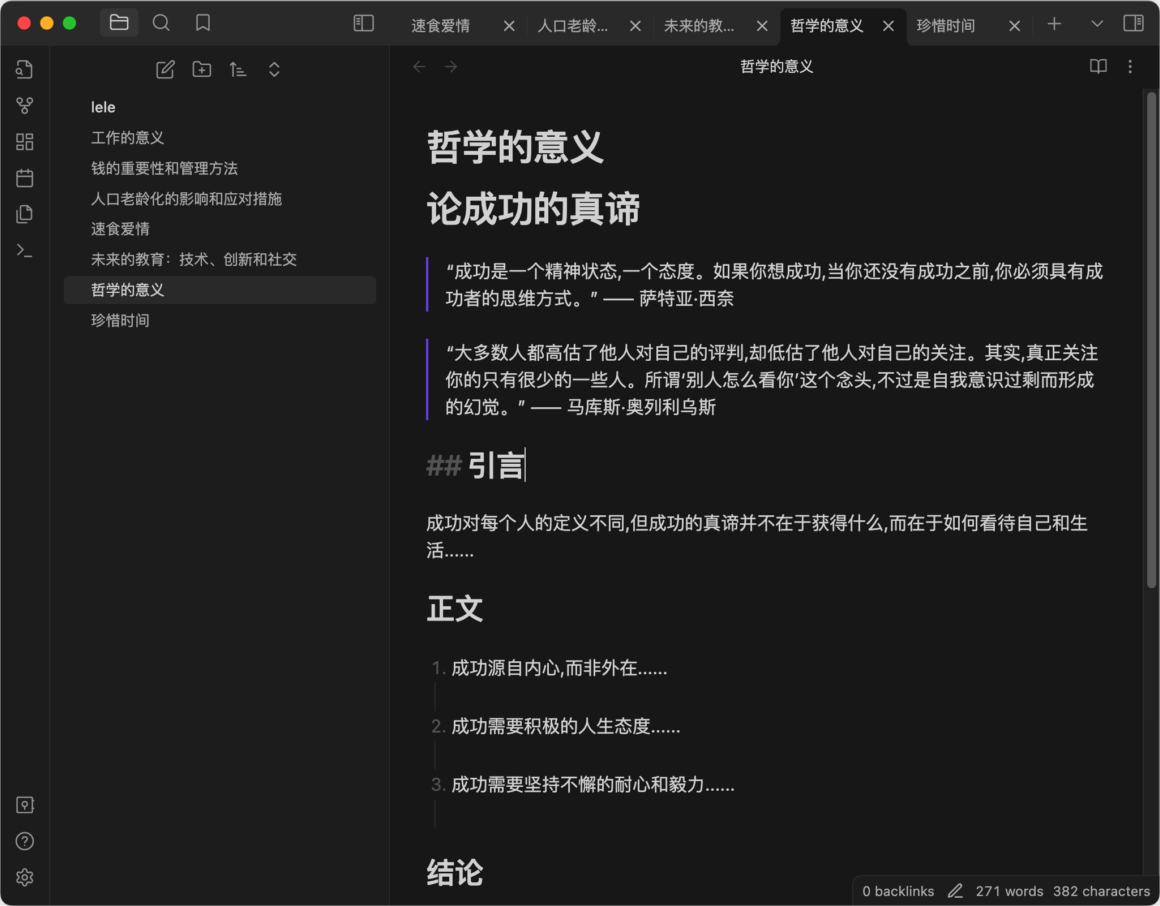Create a new folder icon
Screen dimensions: 1160x906
(201, 70)
